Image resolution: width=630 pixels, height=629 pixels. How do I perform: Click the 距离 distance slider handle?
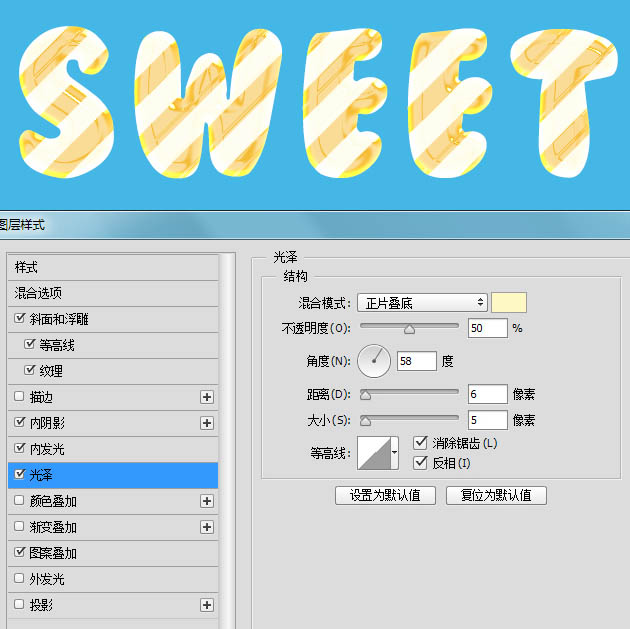pos(365,396)
